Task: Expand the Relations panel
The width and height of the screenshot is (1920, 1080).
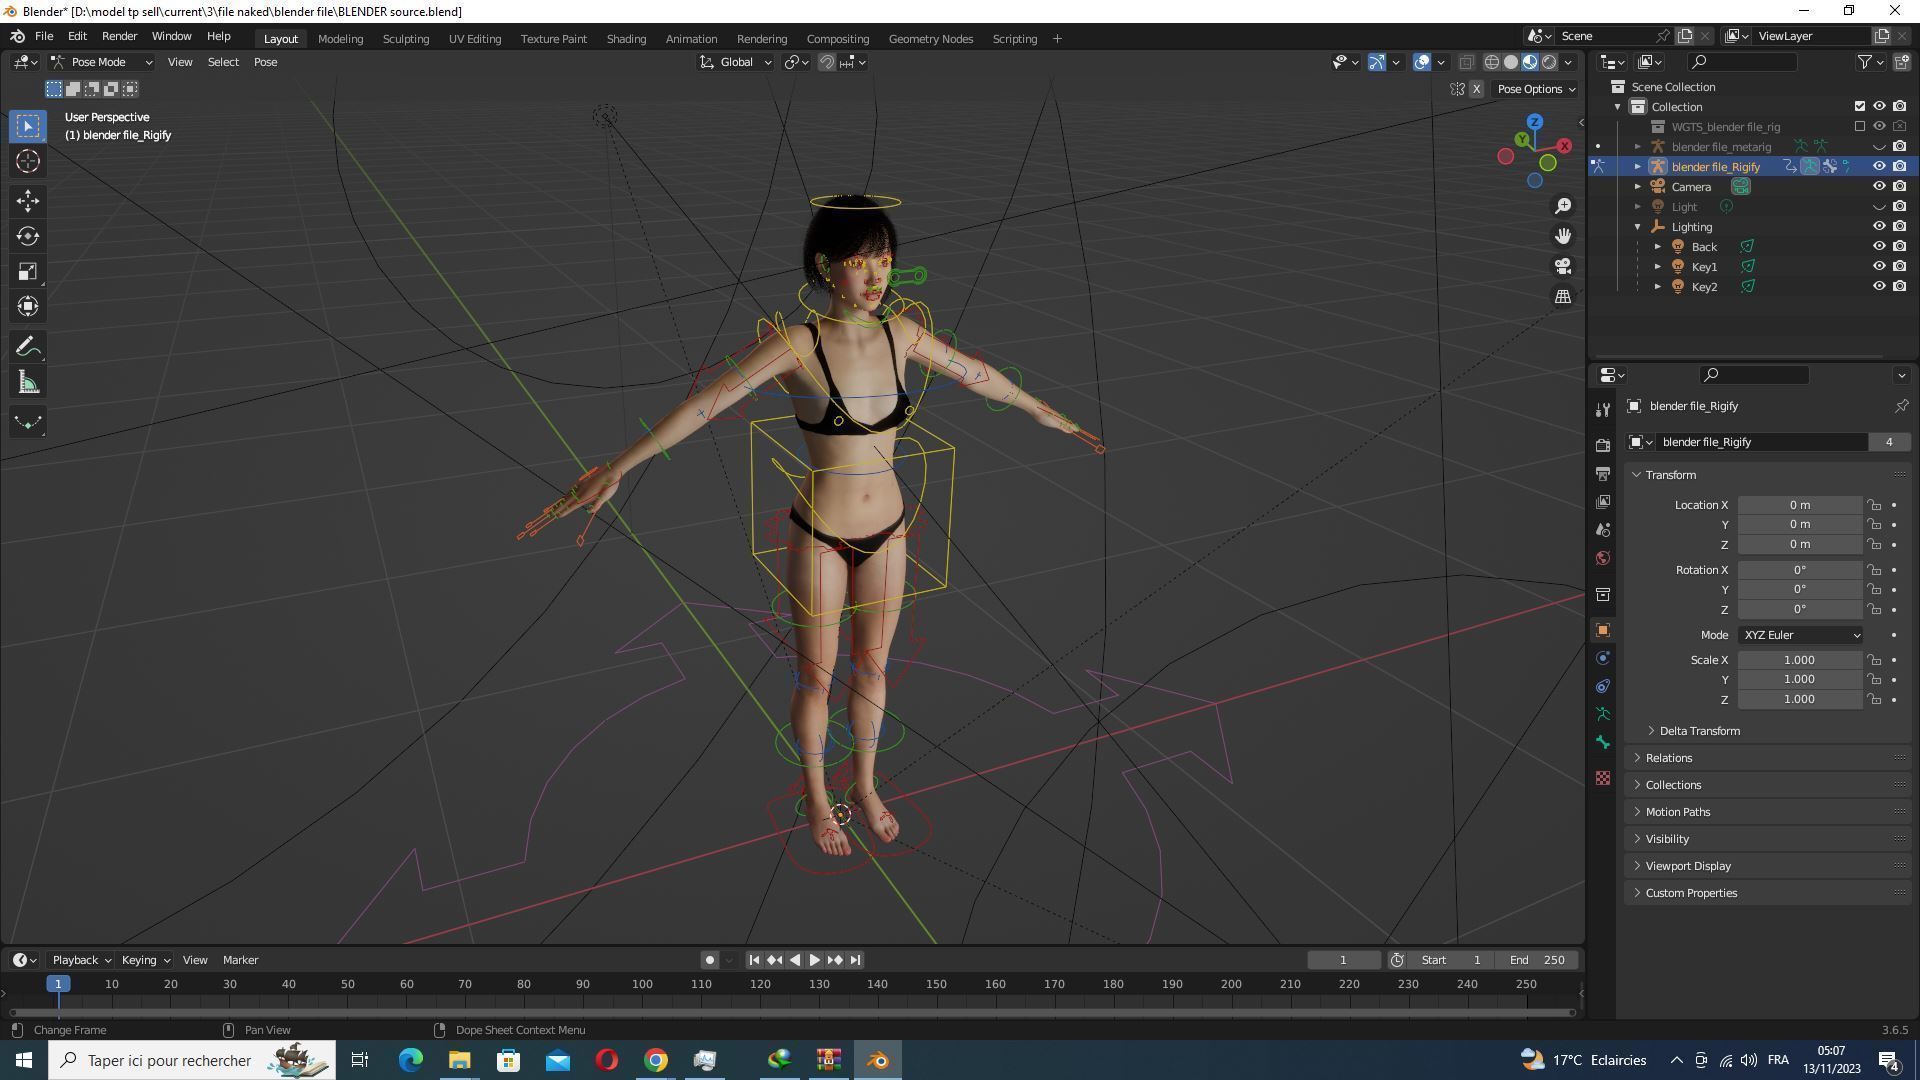Action: coord(1668,758)
